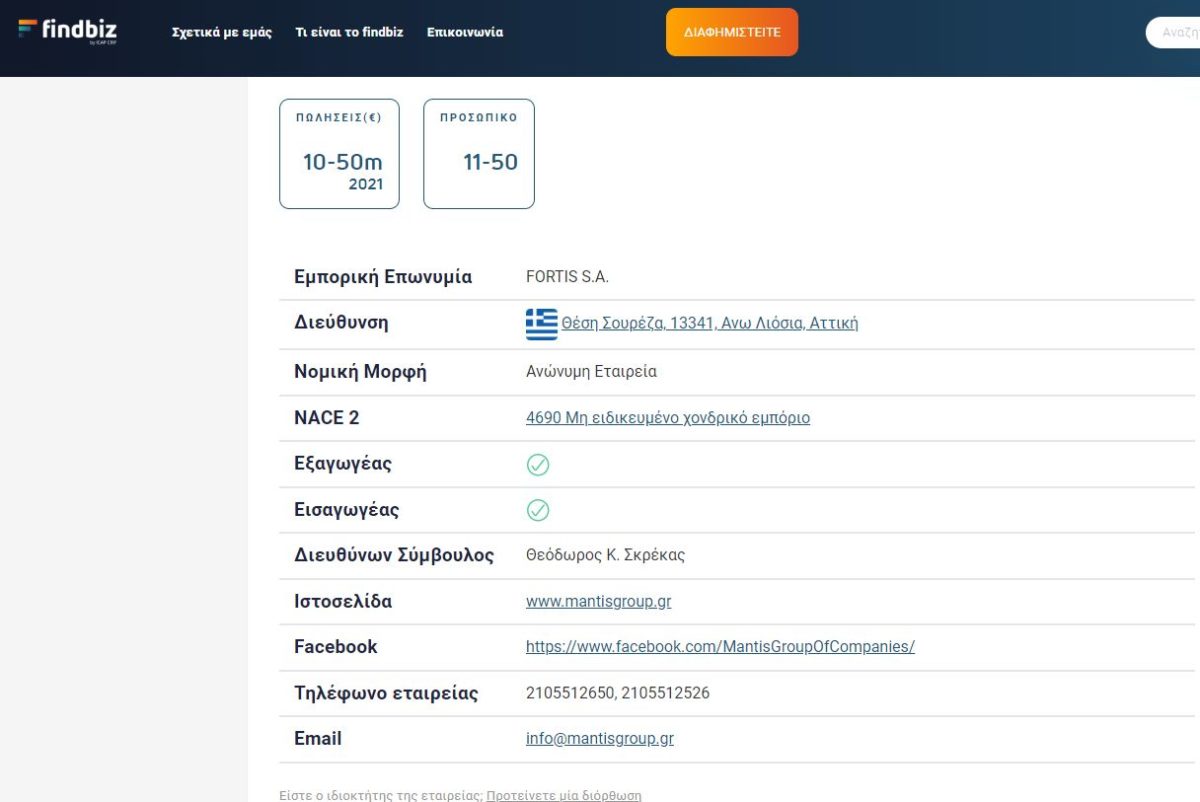Screen dimensions: 1200x802
Task: Click the Διευθύνων Σύμβουλος label
Action: (x=394, y=555)
